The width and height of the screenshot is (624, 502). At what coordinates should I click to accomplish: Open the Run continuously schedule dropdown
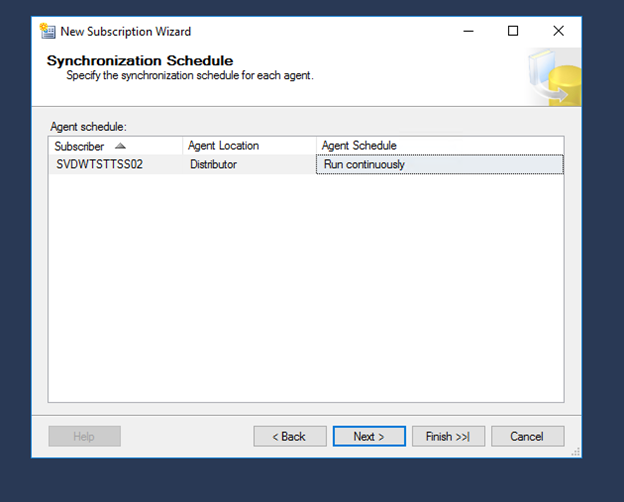click(x=440, y=164)
